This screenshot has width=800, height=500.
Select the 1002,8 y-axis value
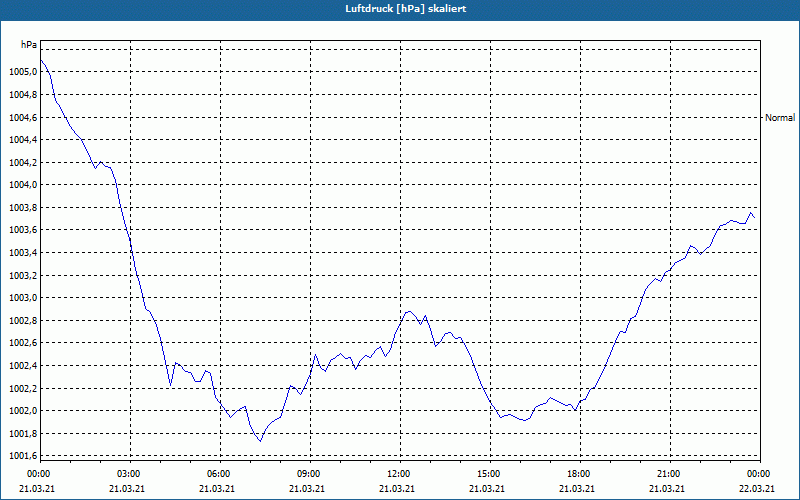(23, 320)
